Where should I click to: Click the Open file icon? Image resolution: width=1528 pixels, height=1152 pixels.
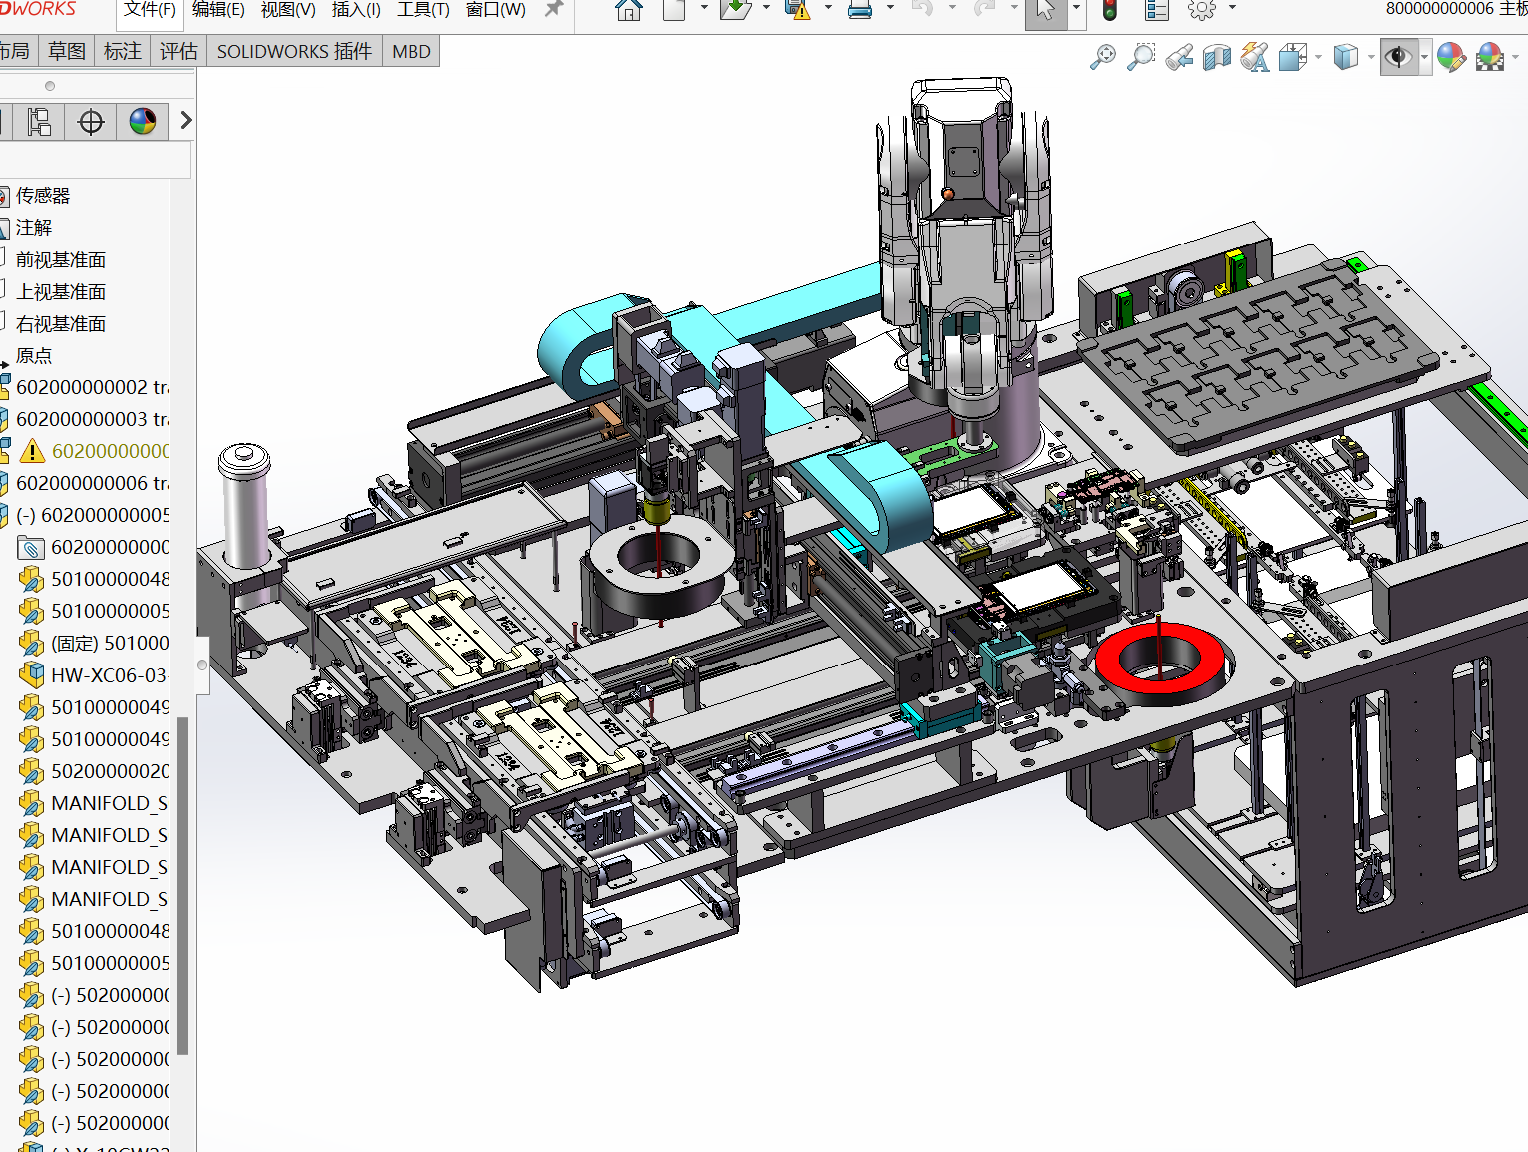tap(735, 10)
